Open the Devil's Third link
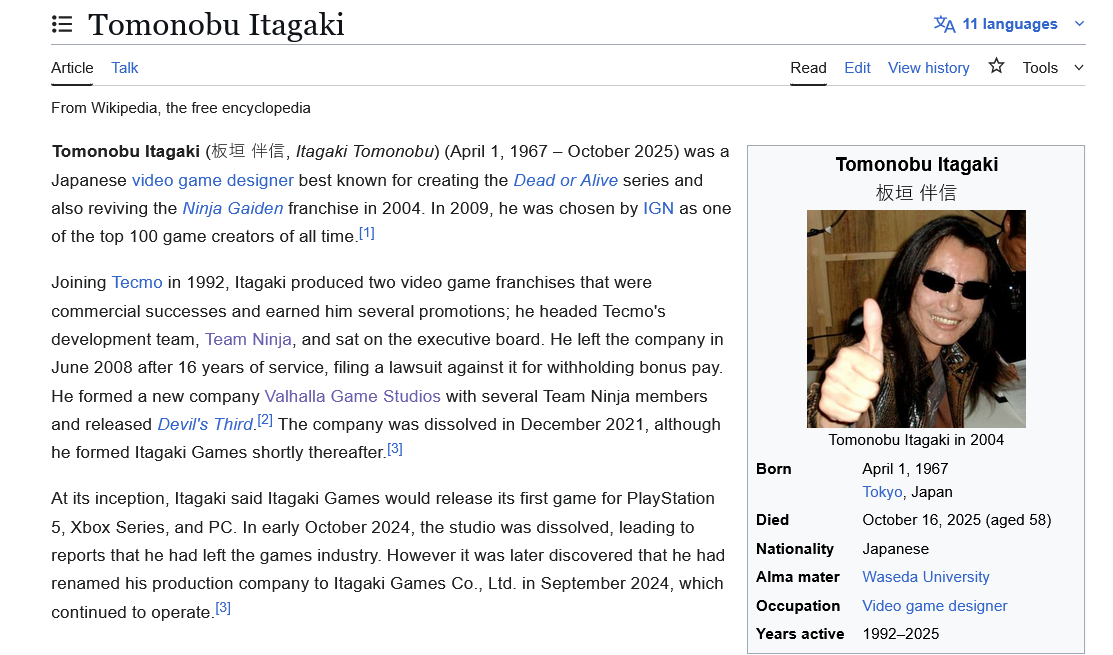Viewport: 1113px width, 655px height. 205,424
